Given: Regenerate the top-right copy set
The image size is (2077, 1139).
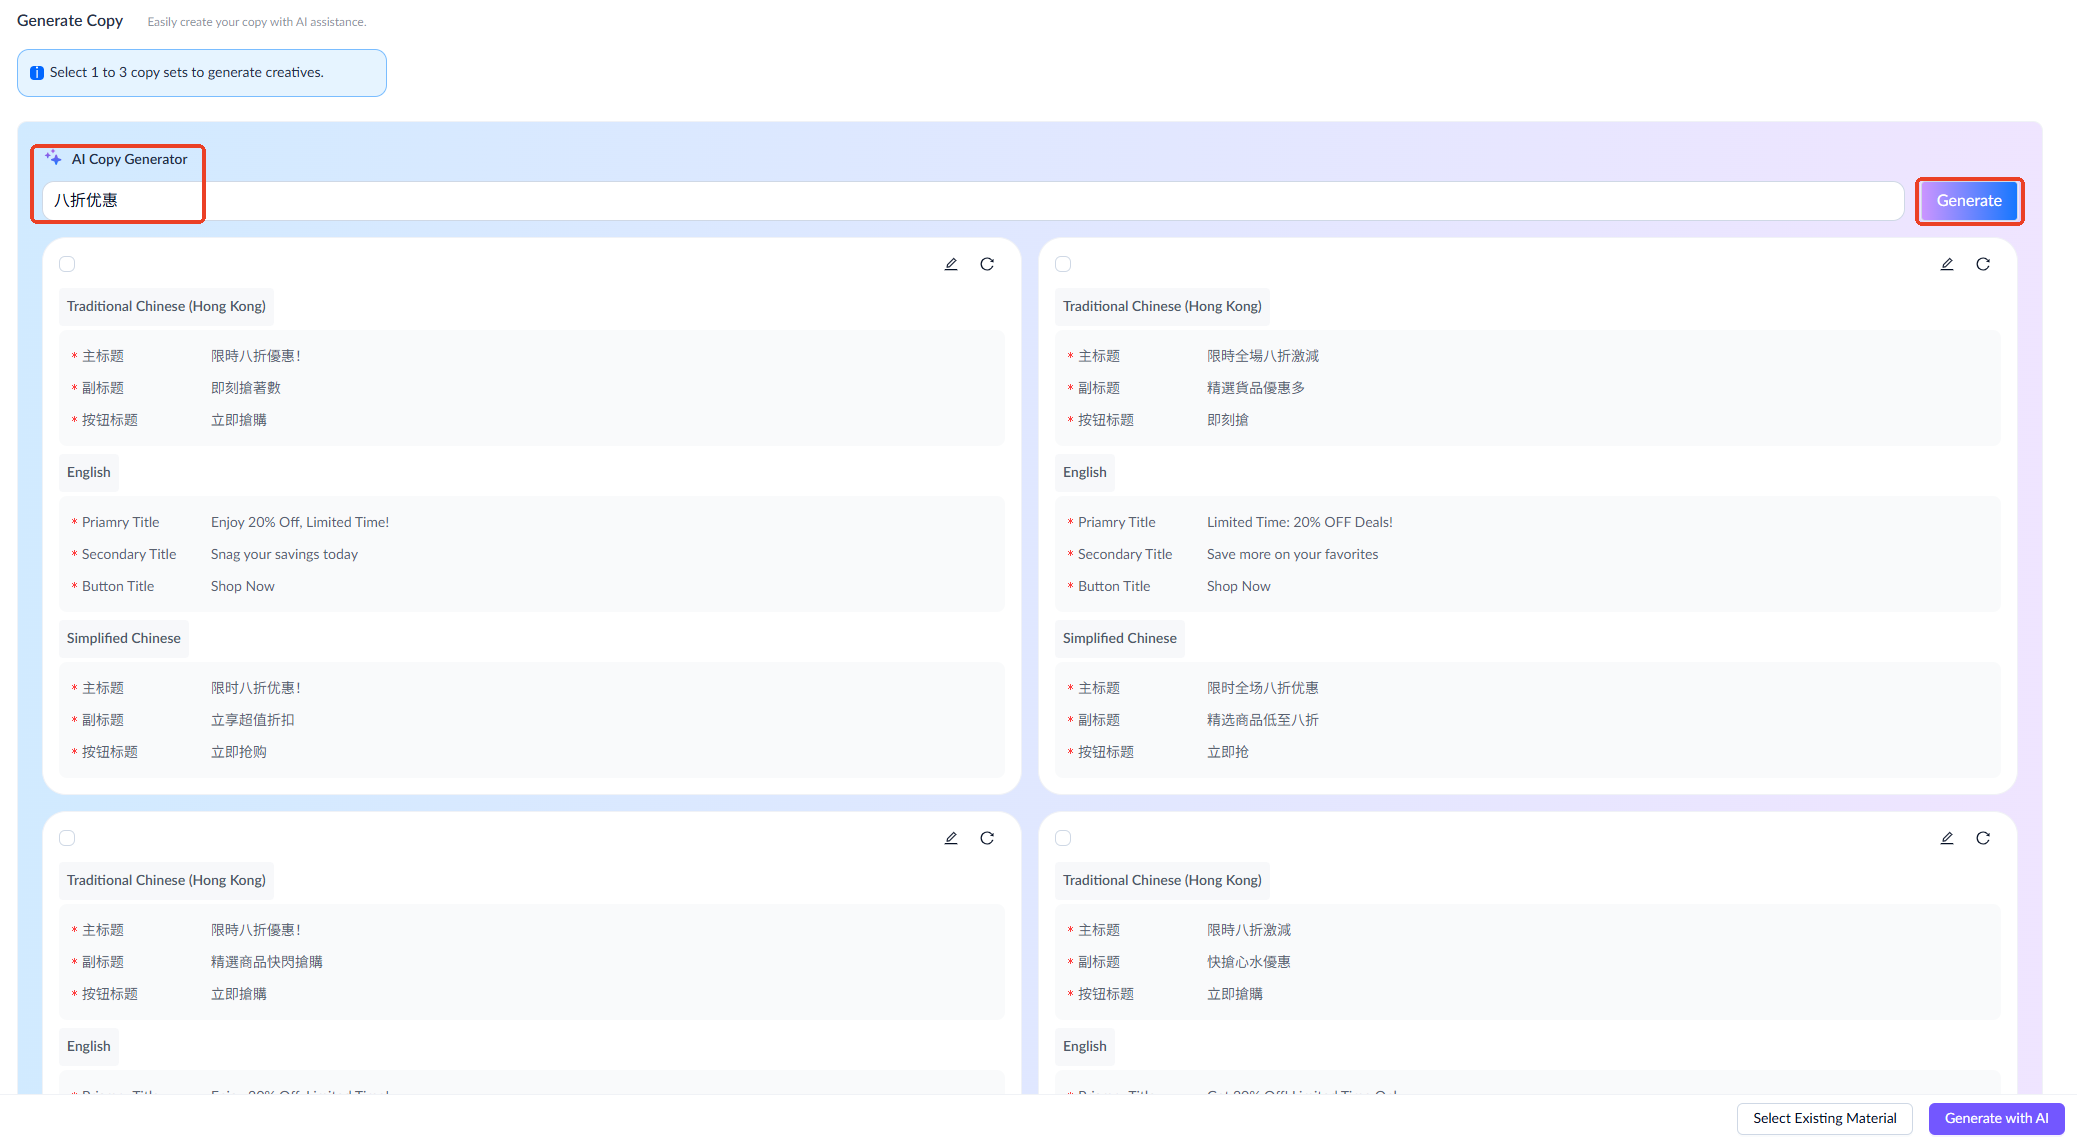Looking at the screenshot, I should tap(1983, 264).
